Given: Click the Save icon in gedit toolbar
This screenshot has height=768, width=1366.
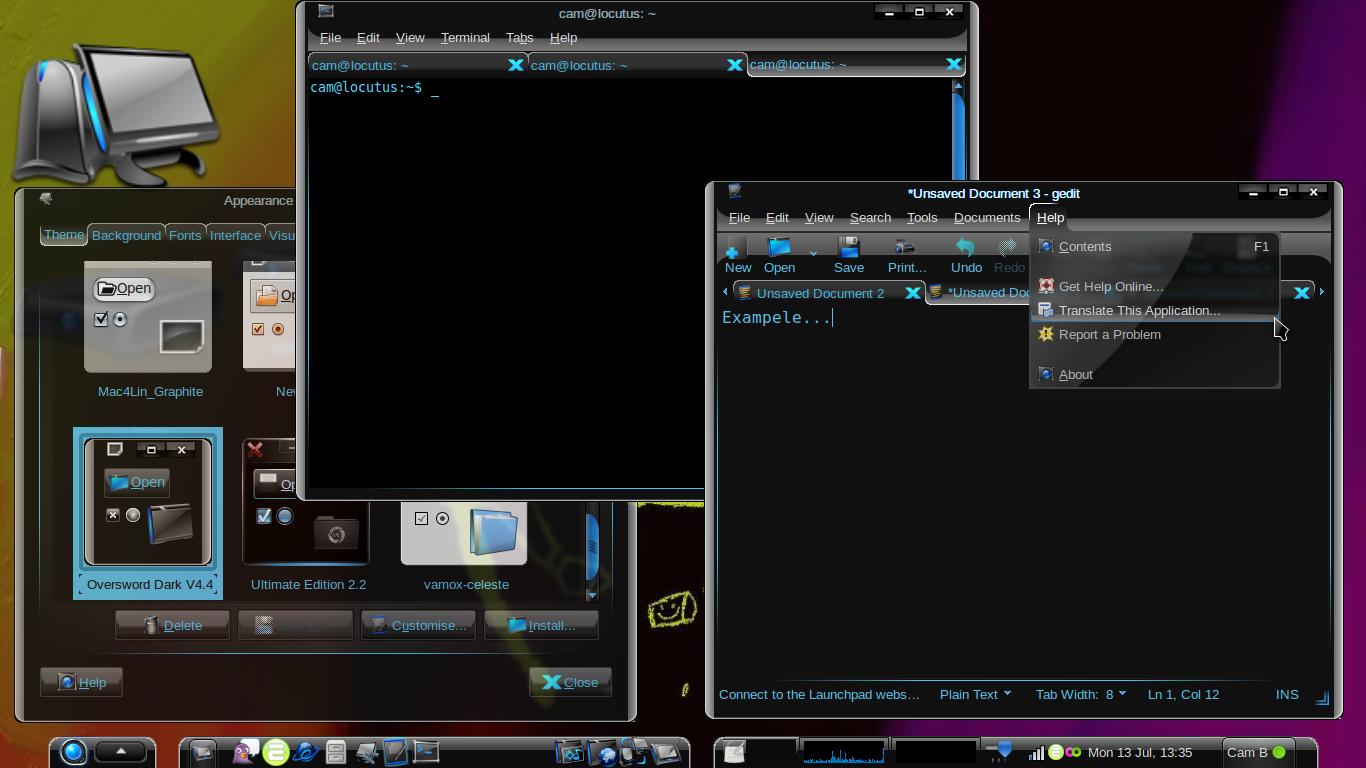Looking at the screenshot, I should [x=849, y=247].
